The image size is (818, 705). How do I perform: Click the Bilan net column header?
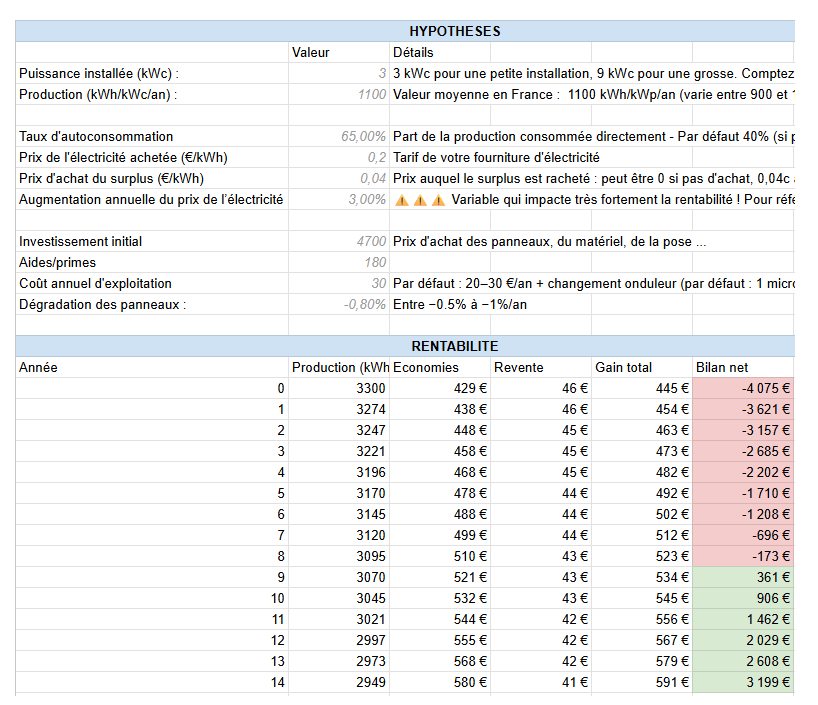coord(740,367)
